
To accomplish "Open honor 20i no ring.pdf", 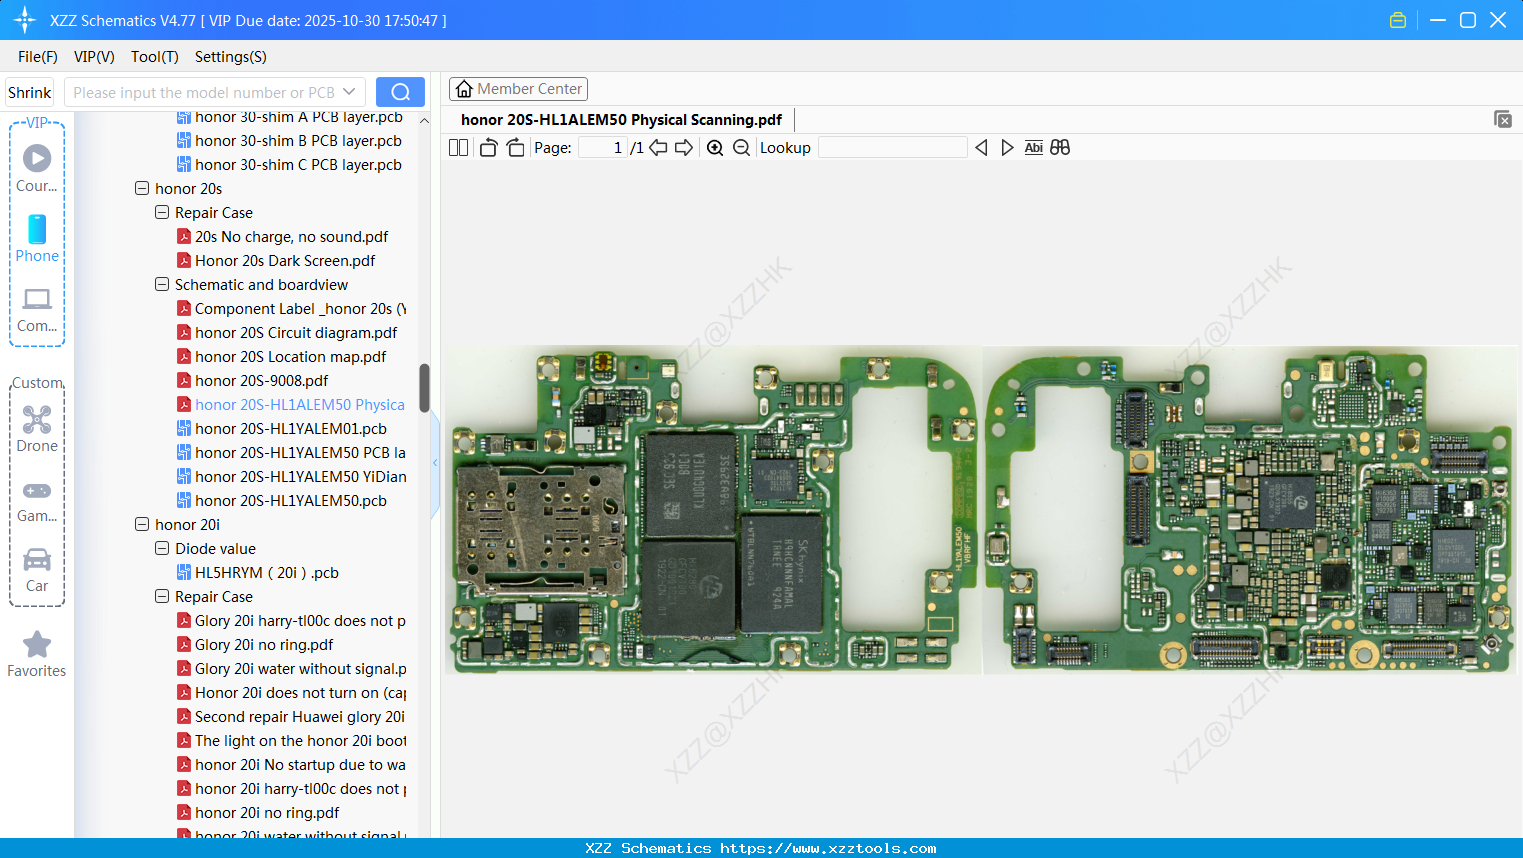I will pyautogui.click(x=267, y=813).
